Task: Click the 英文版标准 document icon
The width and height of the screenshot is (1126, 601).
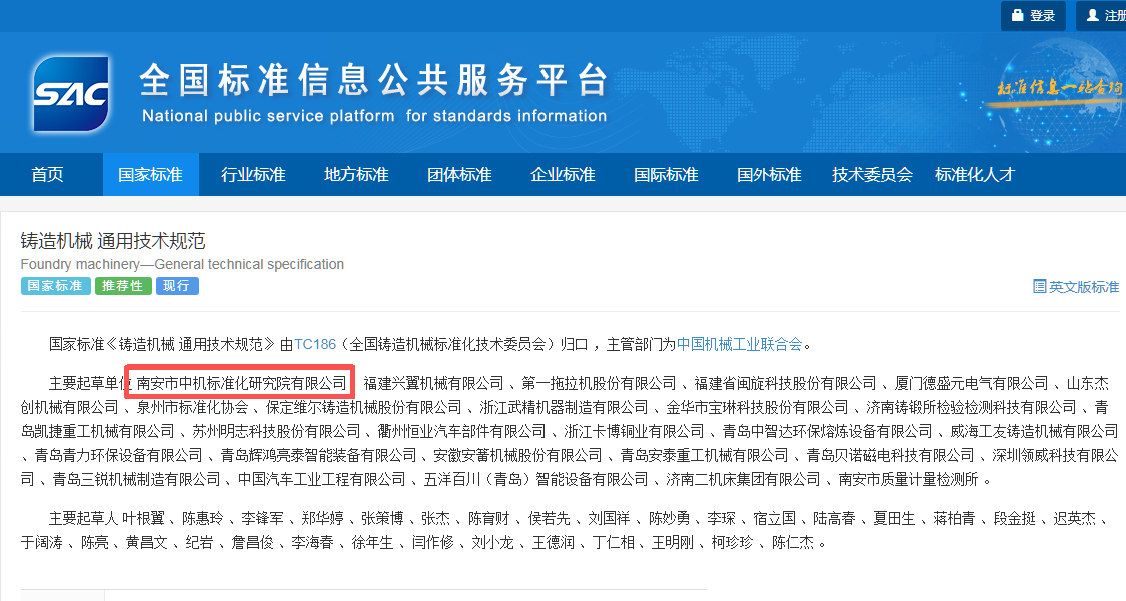Action: (x=1039, y=287)
